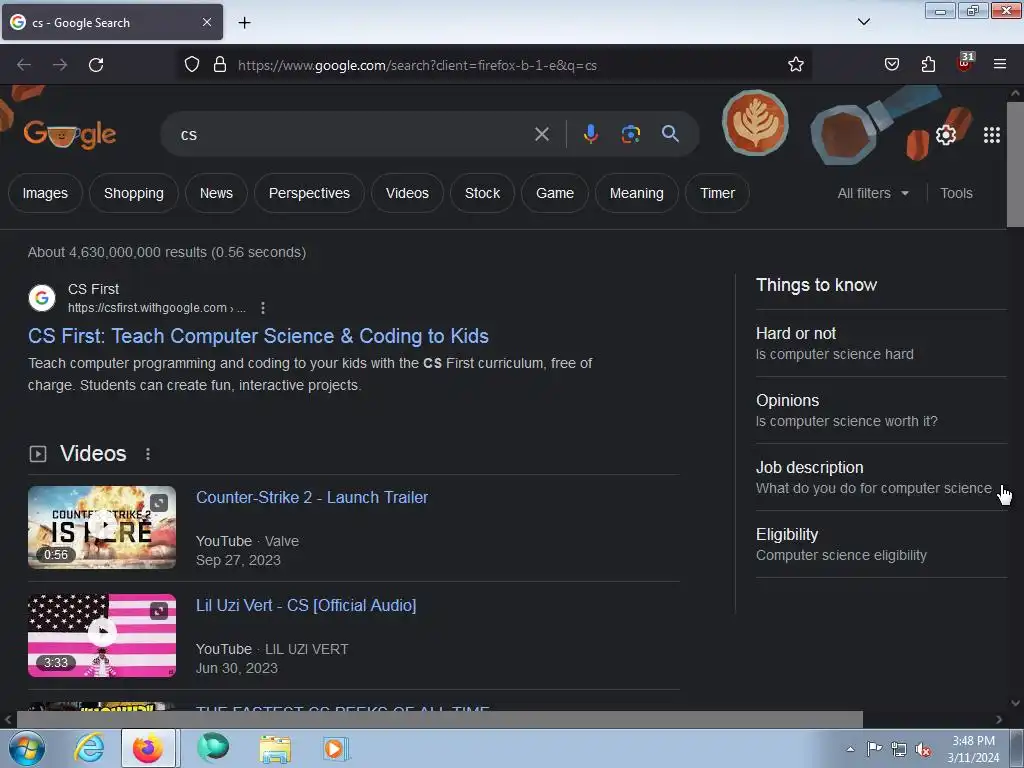1024x768 pixels.
Task: Open the Videos section options menu
Action: [148, 454]
